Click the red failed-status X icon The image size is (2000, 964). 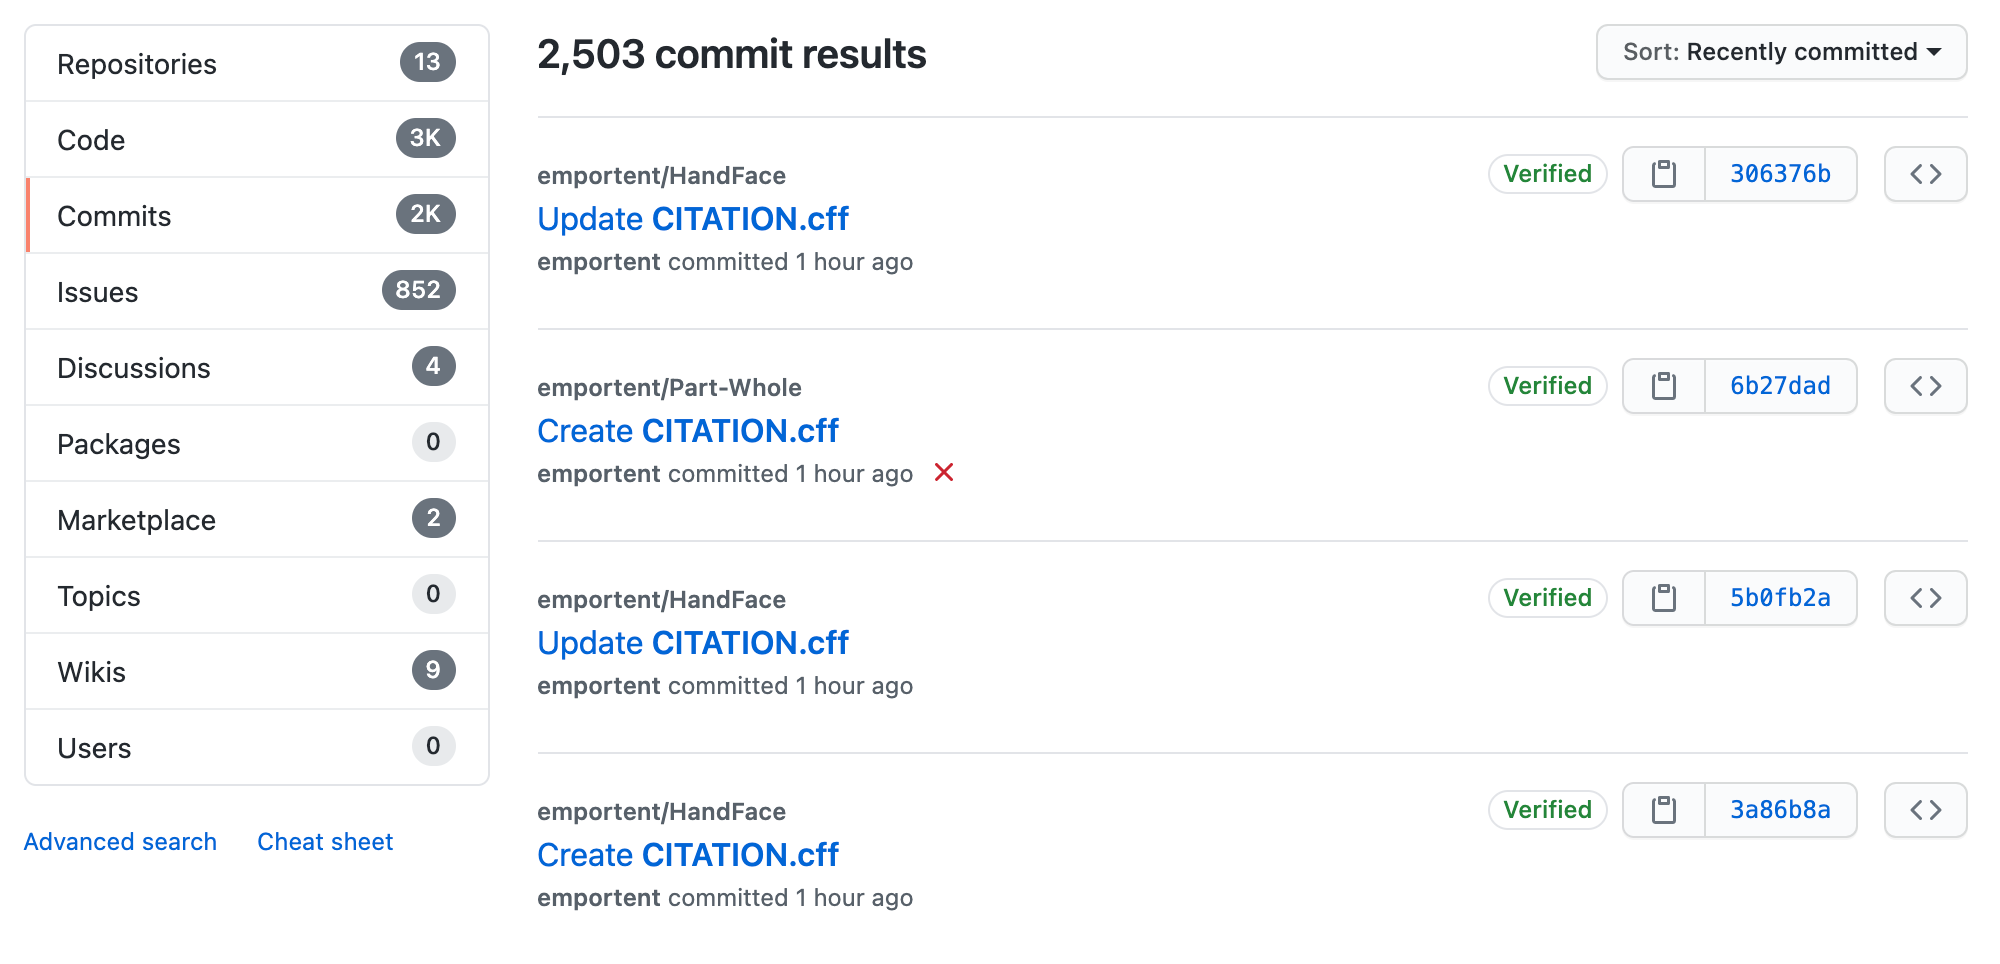(x=943, y=472)
